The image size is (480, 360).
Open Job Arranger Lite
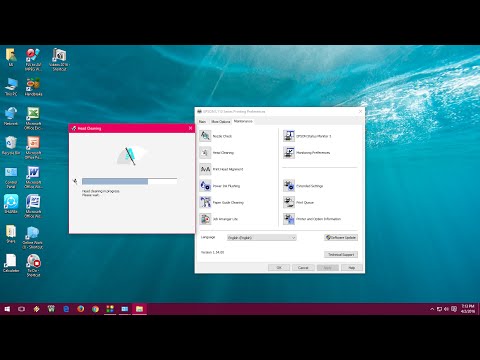pos(205,219)
